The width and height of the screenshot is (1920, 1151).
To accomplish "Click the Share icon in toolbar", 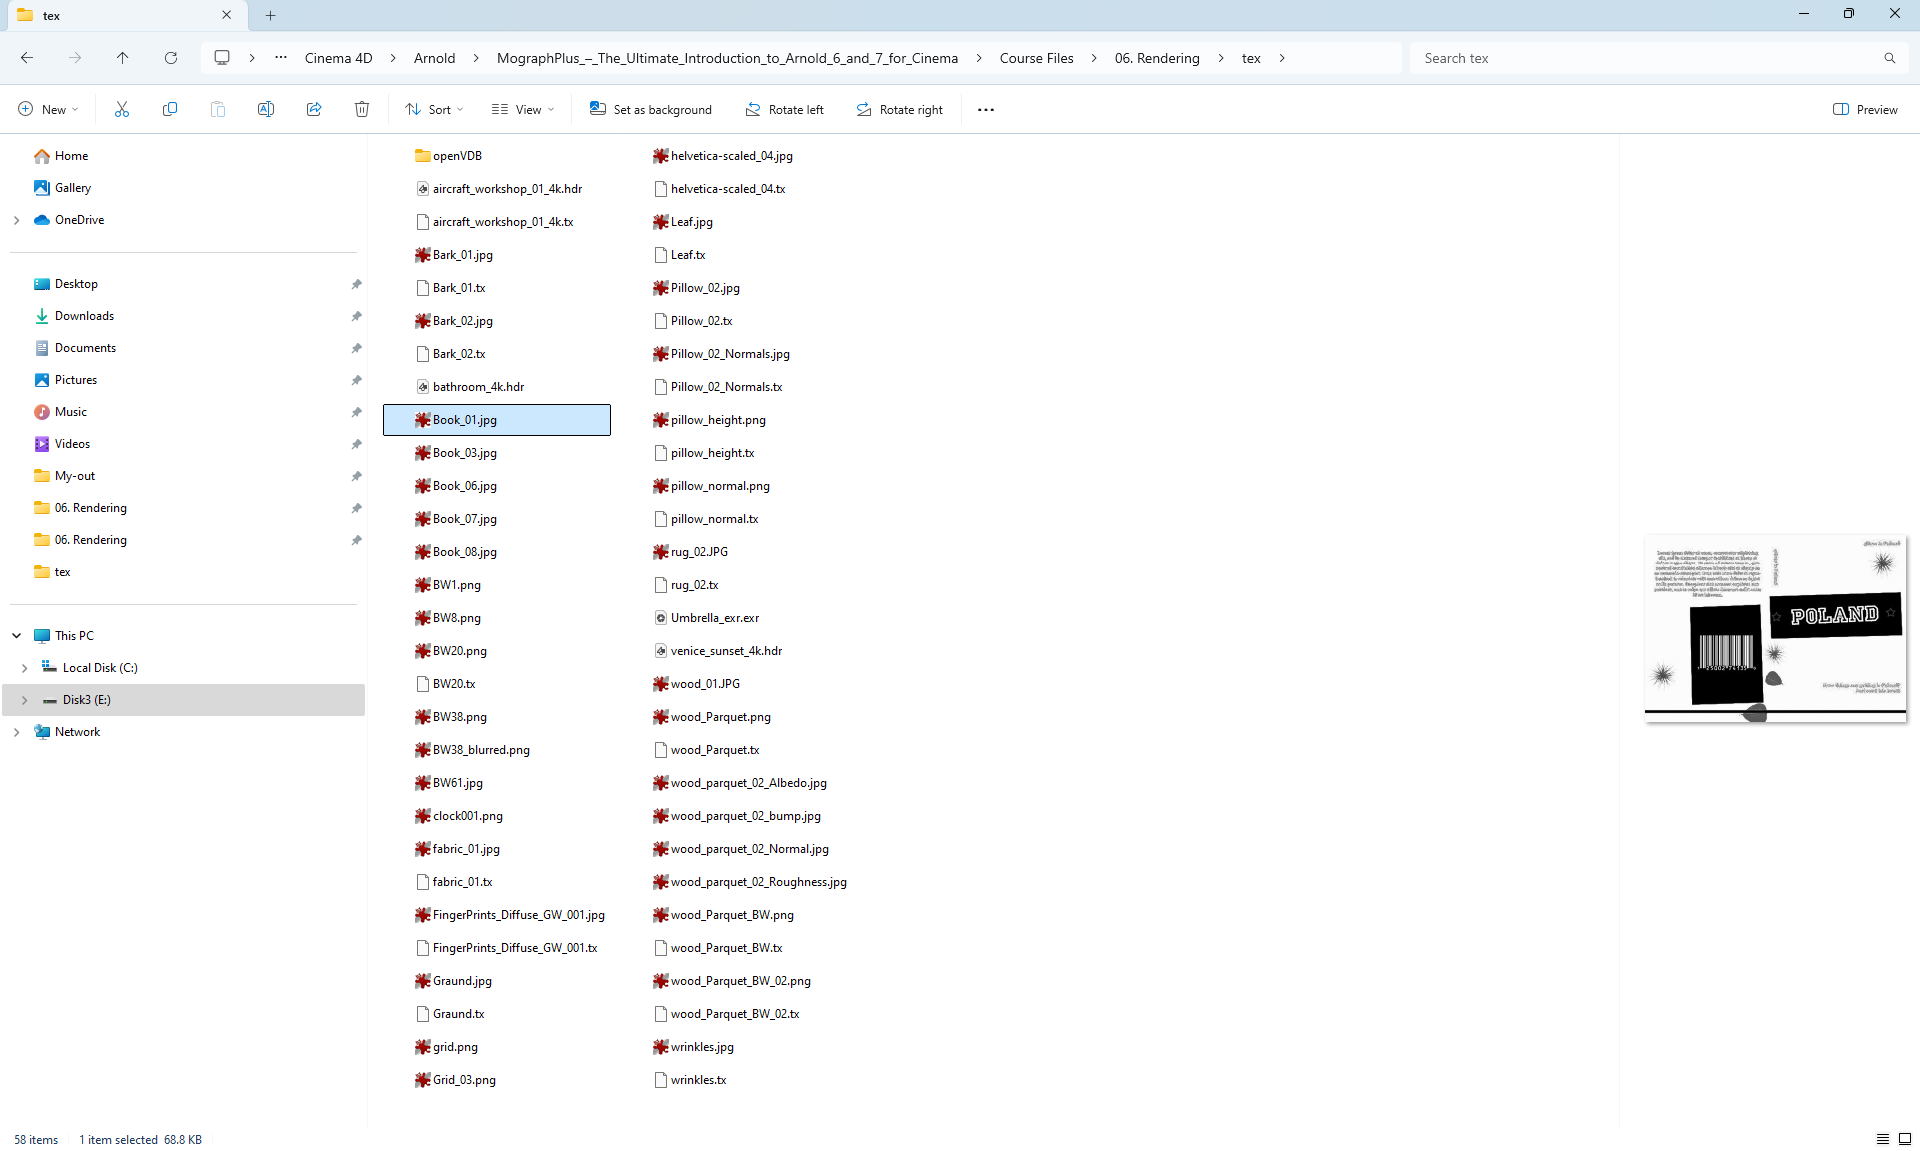I will click(x=314, y=109).
